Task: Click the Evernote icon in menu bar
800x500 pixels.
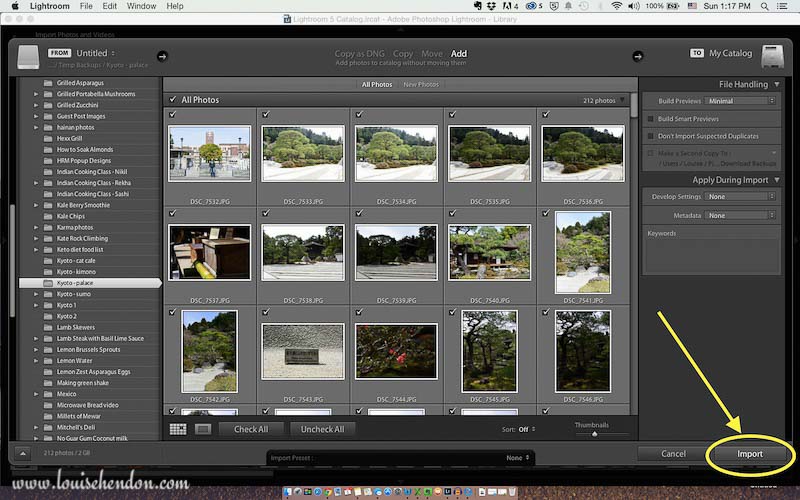Action: click(478, 6)
